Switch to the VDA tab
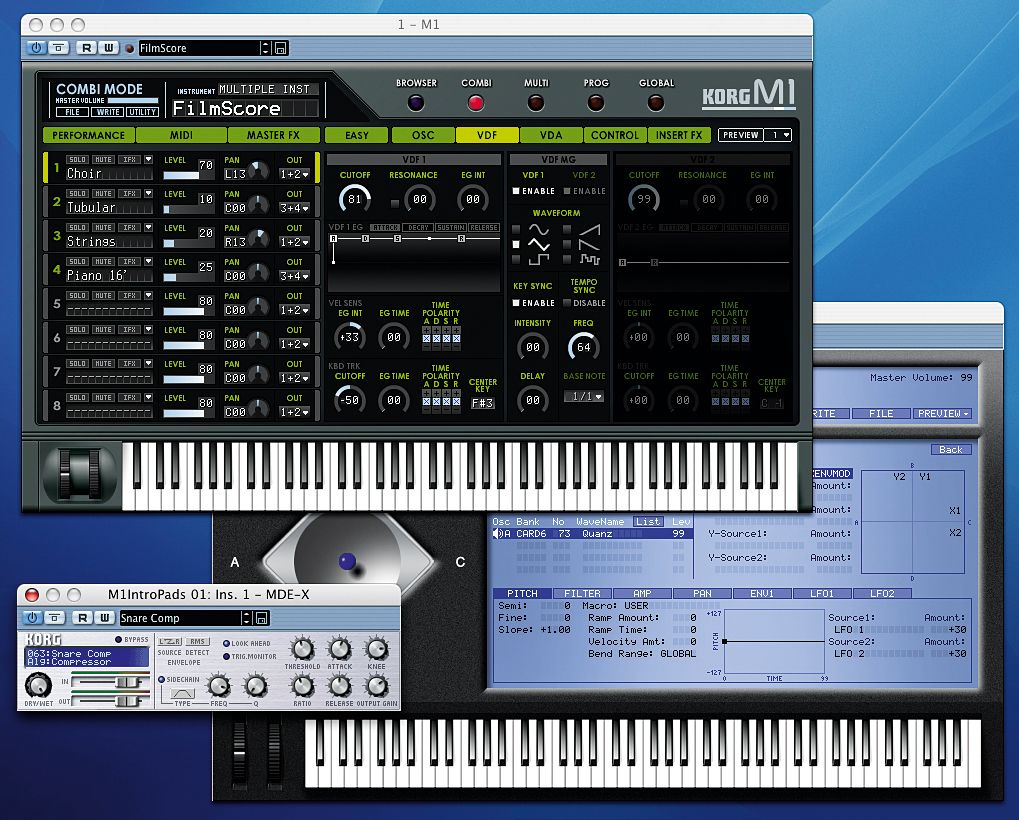Image resolution: width=1019 pixels, height=820 pixels. coord(551,135)
